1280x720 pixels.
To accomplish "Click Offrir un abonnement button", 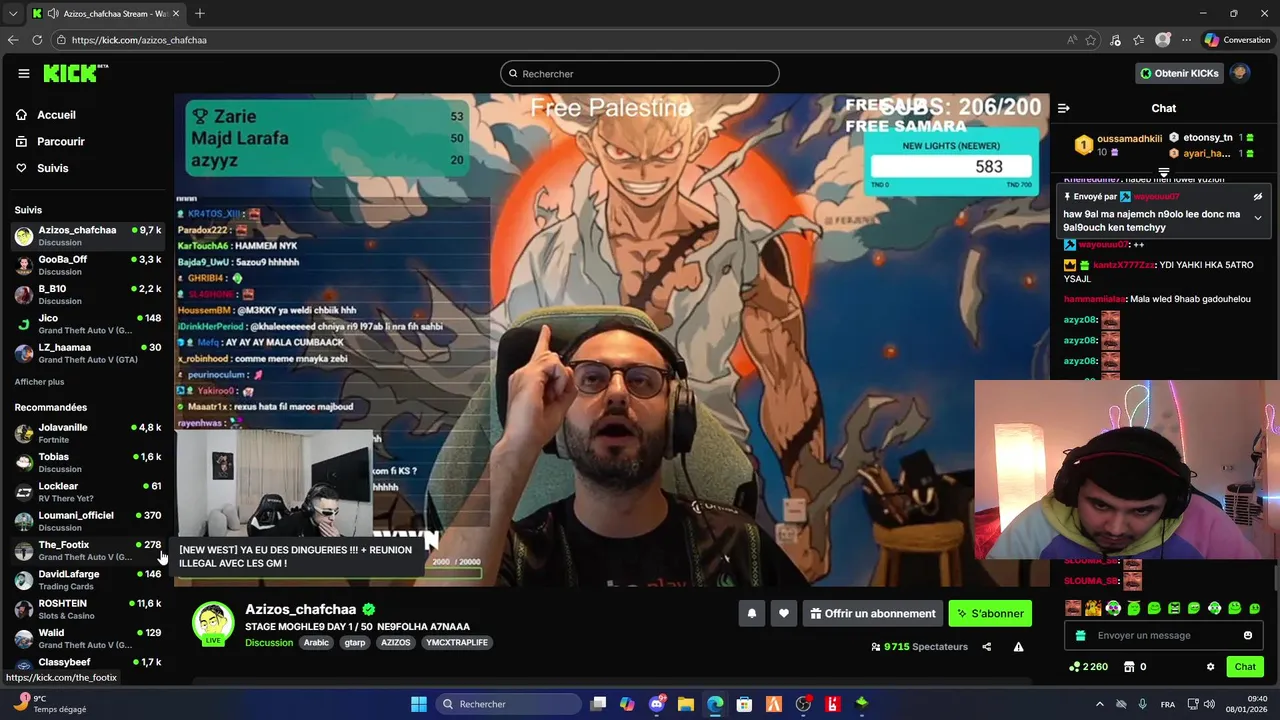I will tap(873, 614).
